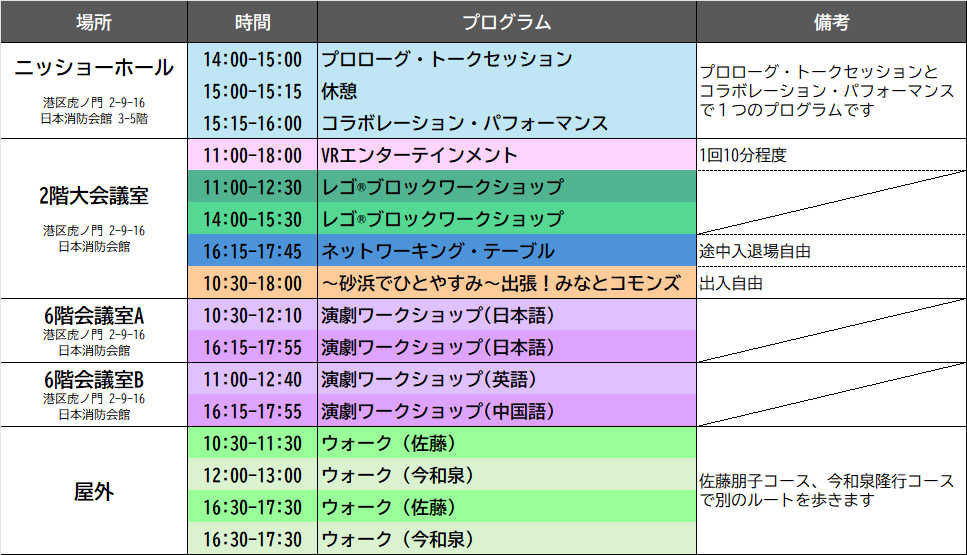Image resolution: width=967 pixels, height=555 pixels.
Task: Select the 1回10分程度 remark cell
Action: coord(831,155)
